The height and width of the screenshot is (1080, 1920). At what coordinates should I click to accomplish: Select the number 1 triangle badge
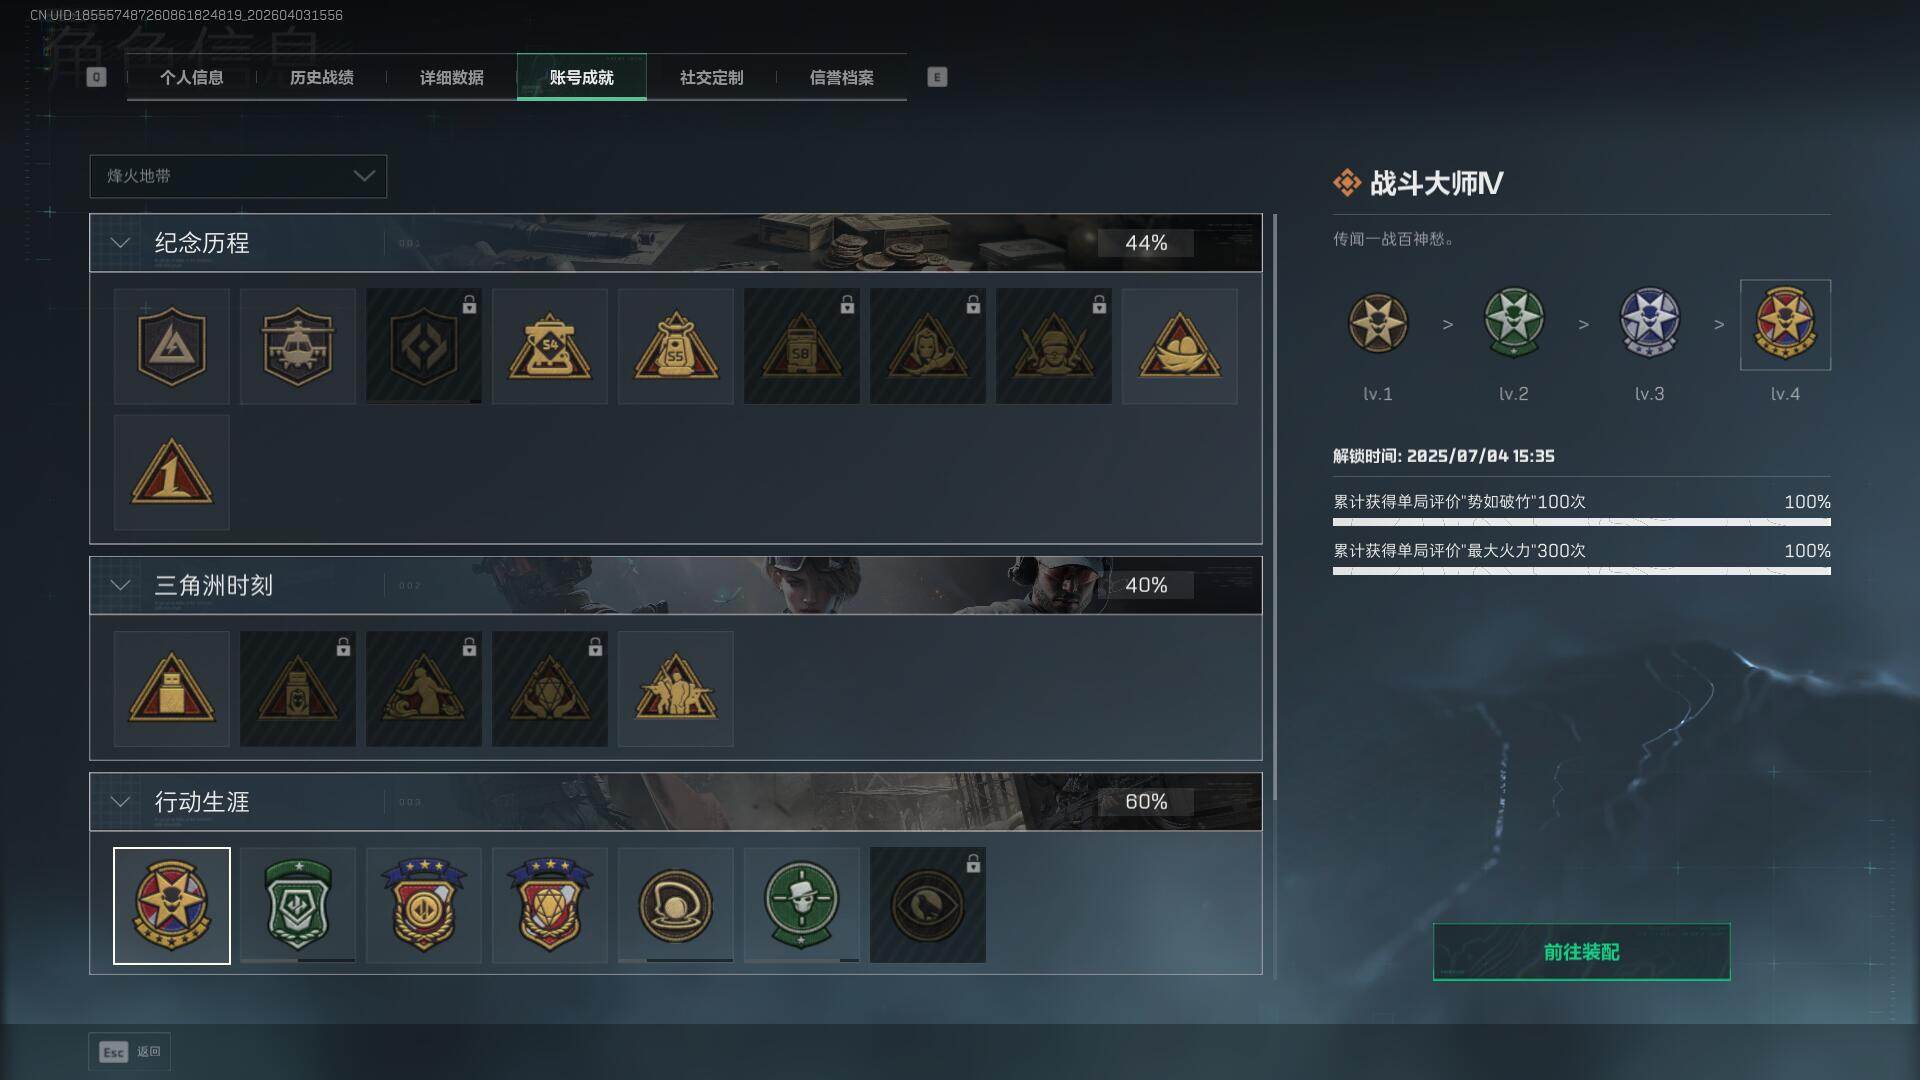click(x=171, y=472)
